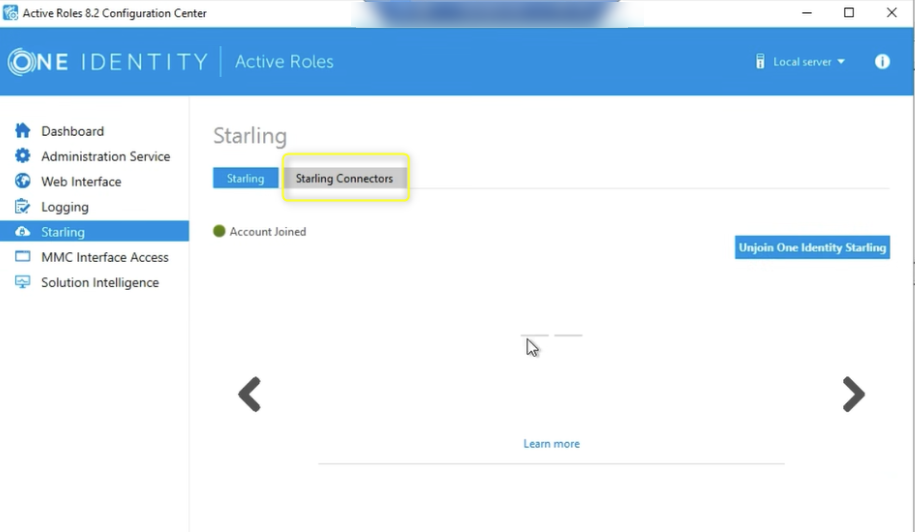This screenshot has height=532, width=915.
Task: Click the Starling page heading
Action: (x=250, y=136)
